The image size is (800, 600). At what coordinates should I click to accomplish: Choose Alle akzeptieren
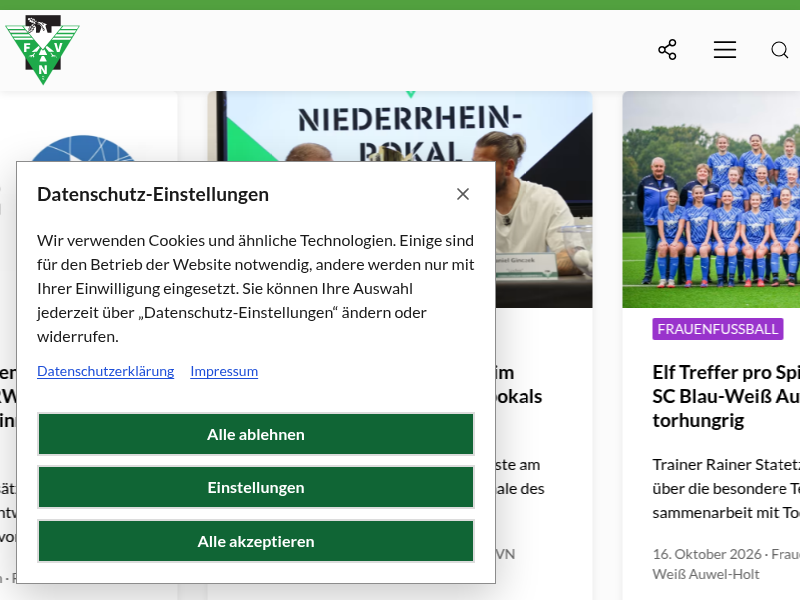point(256,541)
